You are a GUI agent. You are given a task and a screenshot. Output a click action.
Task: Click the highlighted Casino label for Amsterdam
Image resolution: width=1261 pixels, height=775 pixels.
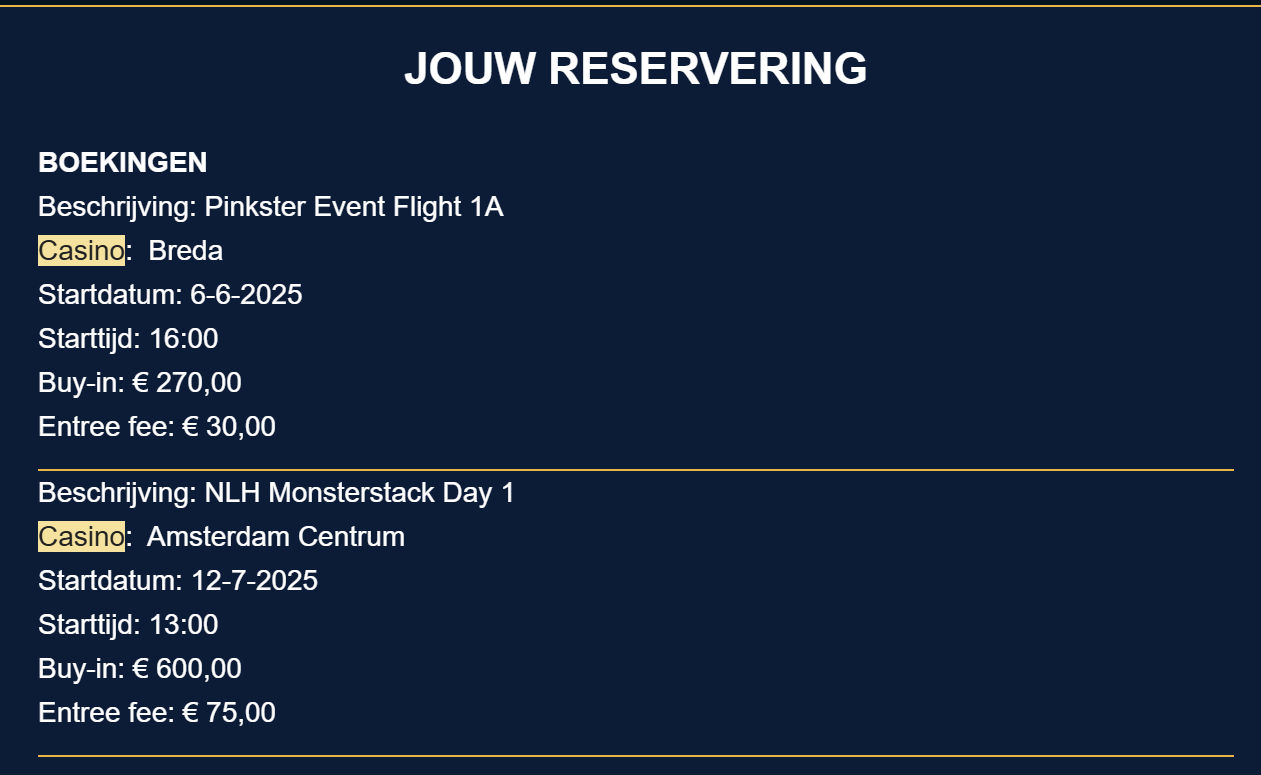[x=81, y=537]
